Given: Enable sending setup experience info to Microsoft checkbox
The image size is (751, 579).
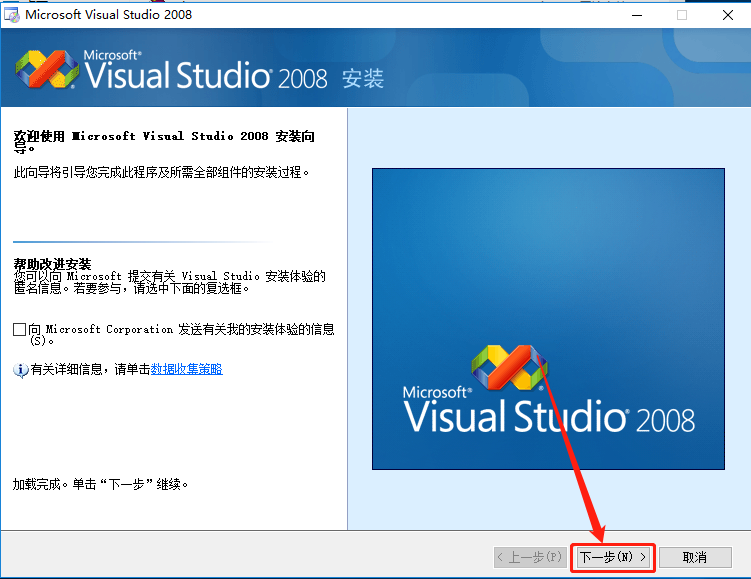Looking at the screenshot, I should pyautogui.click(x=20, y=329).
